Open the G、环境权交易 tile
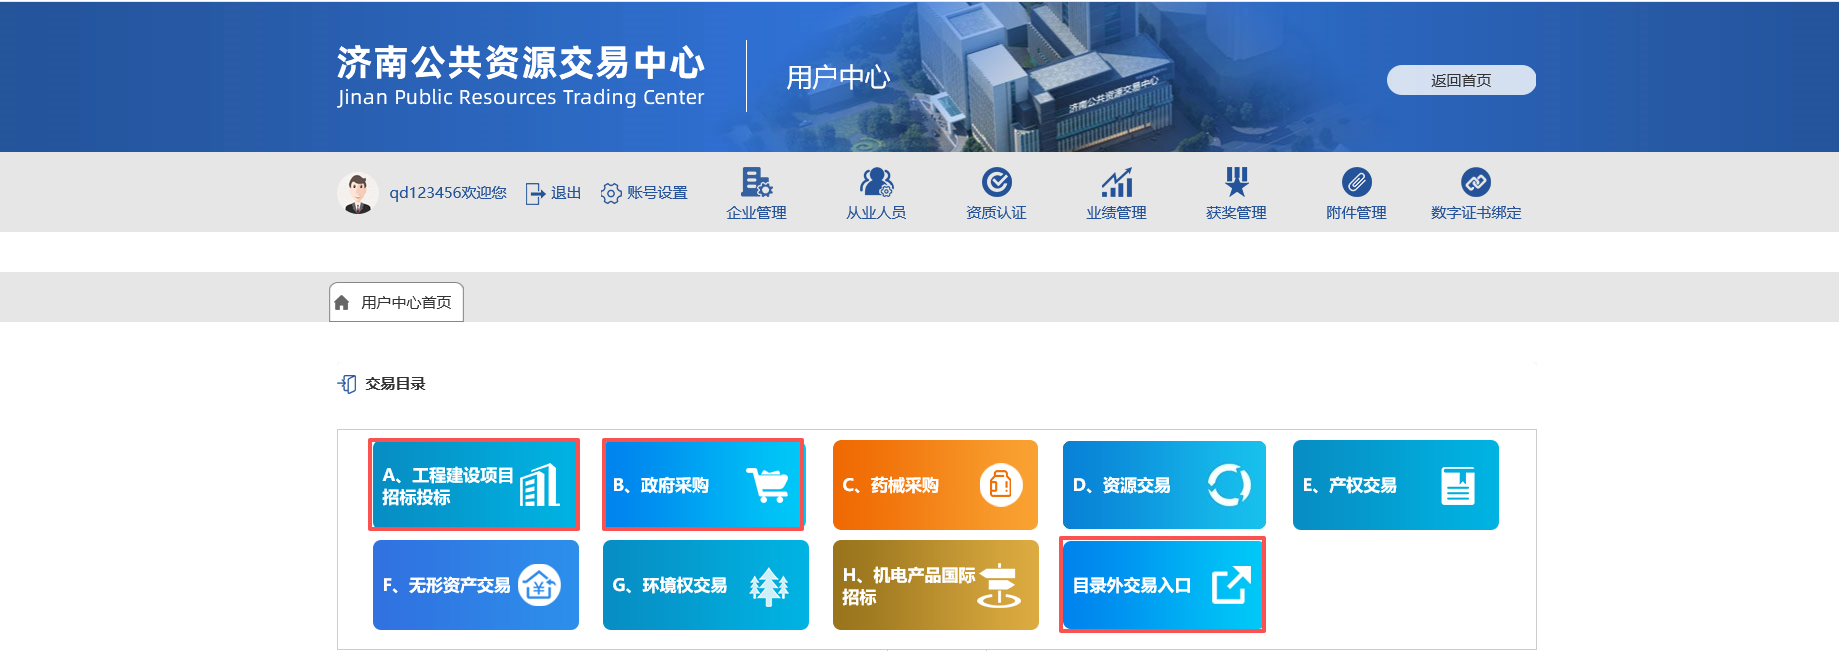Screen dimensions: 1839x651 click(x=705, y=585)
